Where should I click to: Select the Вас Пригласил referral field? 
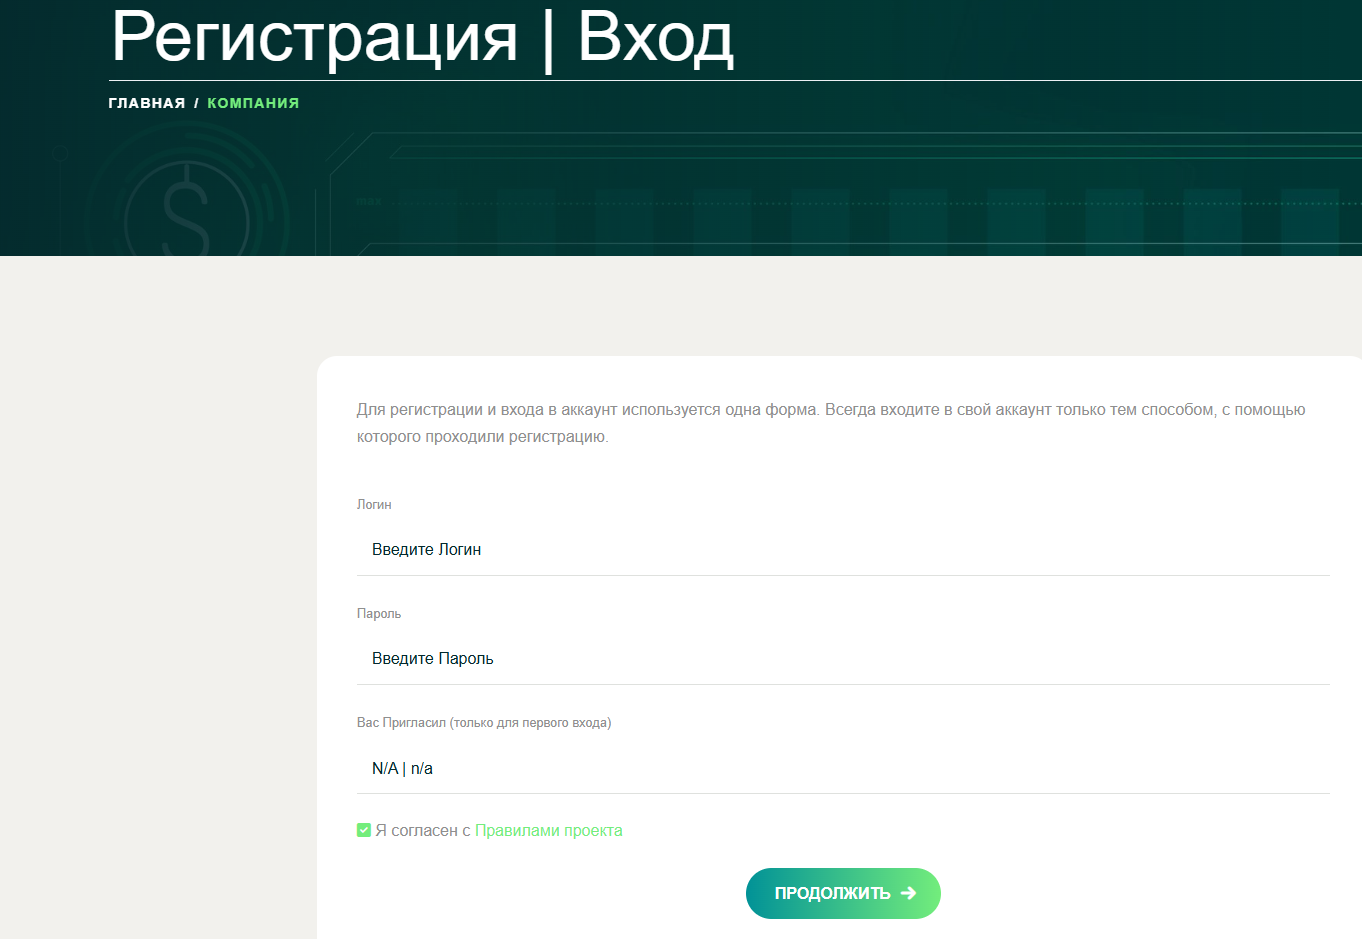click(843, 768)
